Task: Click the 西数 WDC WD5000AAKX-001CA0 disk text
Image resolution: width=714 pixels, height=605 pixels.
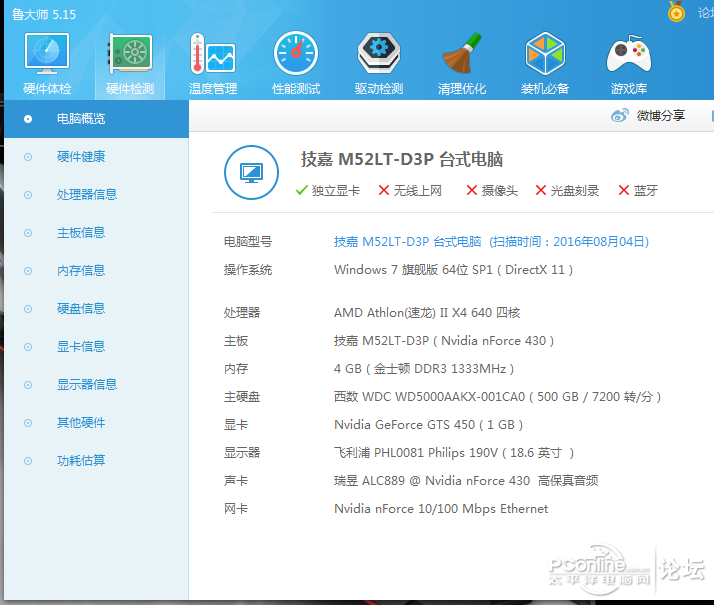Action: click(497, 397)
